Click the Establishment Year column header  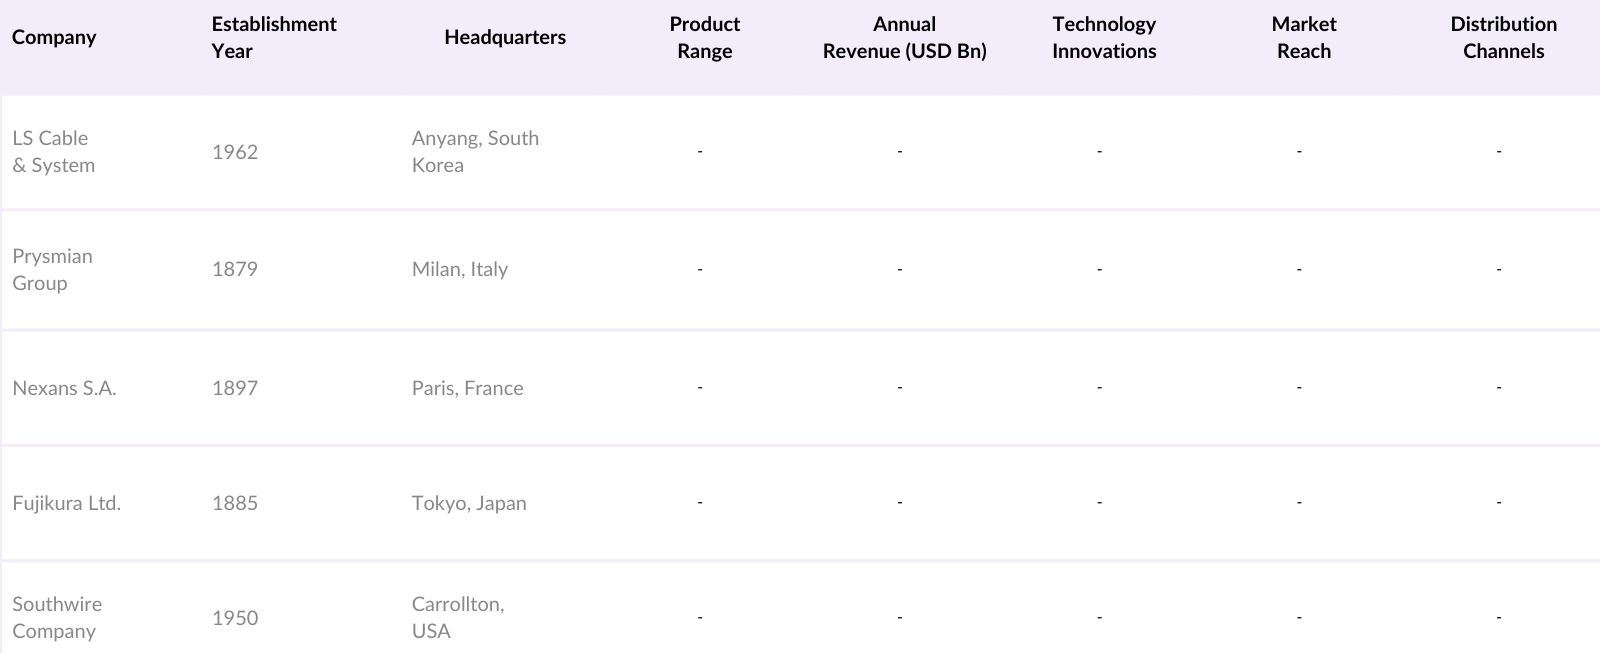274,37
